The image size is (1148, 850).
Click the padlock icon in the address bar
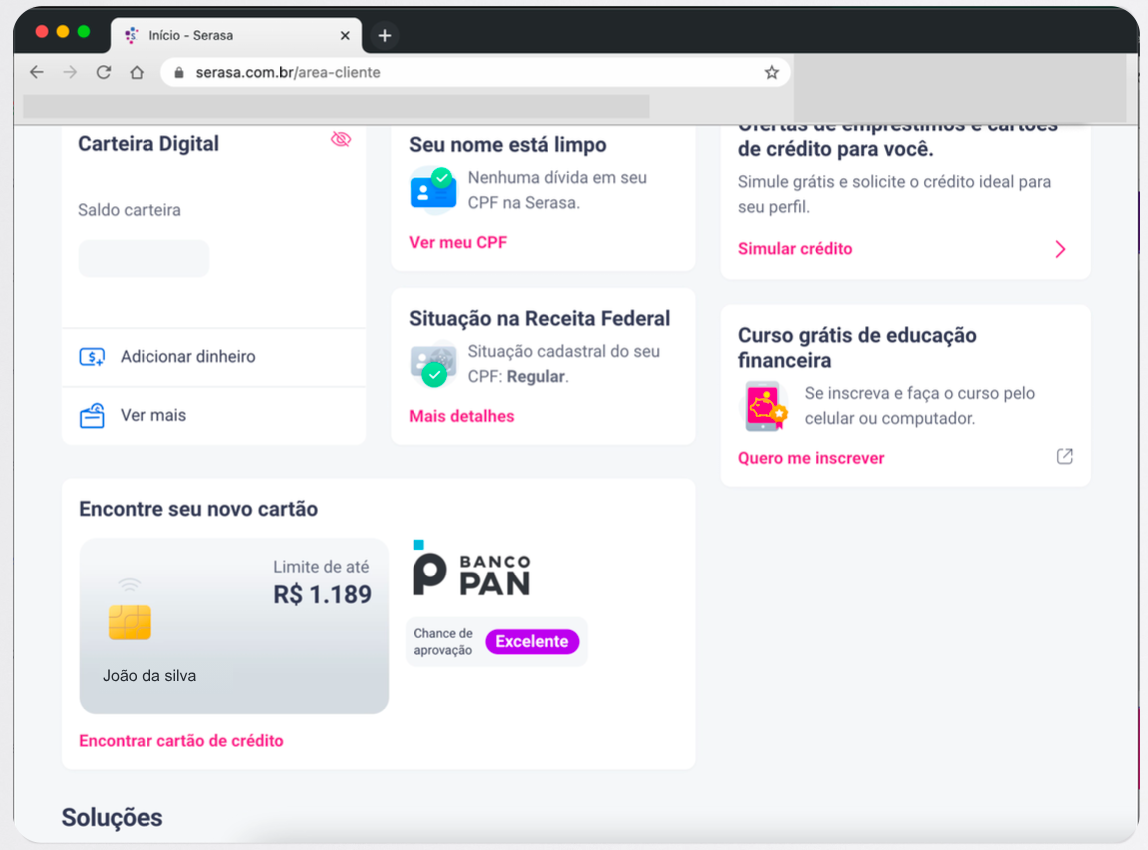coord(178,72)
